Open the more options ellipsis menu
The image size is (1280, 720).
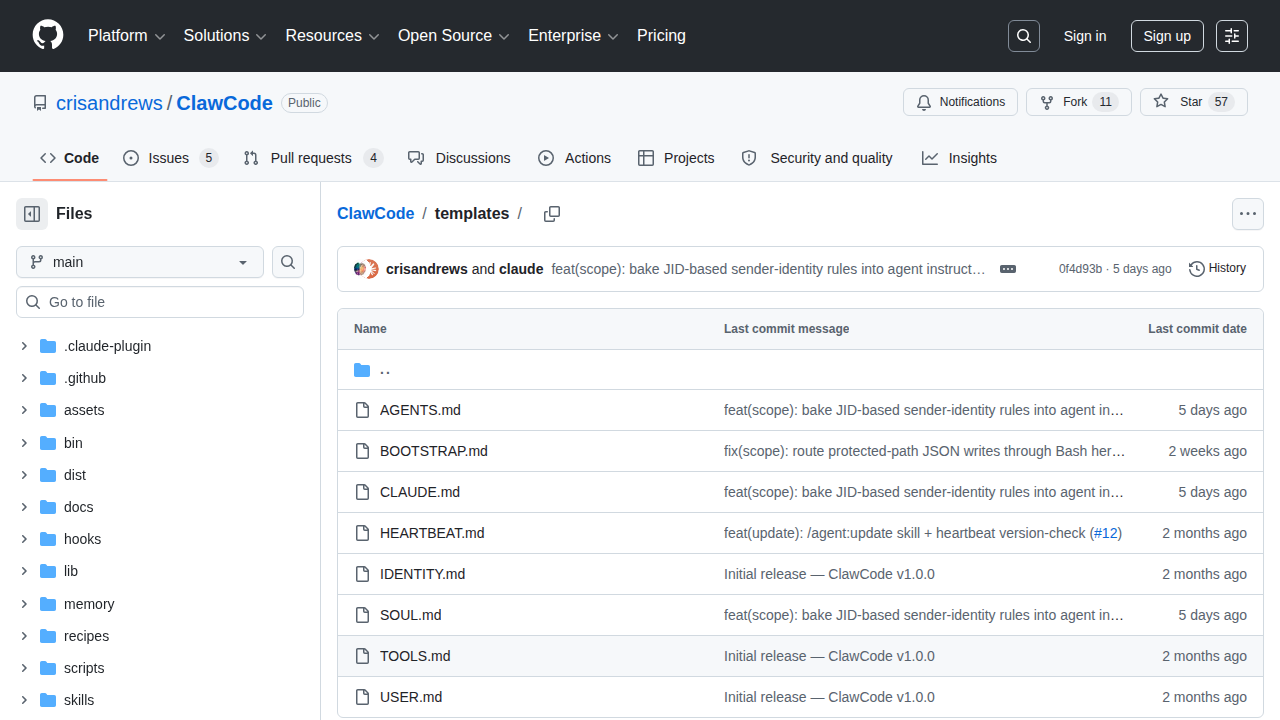(x=1248, y=214)
